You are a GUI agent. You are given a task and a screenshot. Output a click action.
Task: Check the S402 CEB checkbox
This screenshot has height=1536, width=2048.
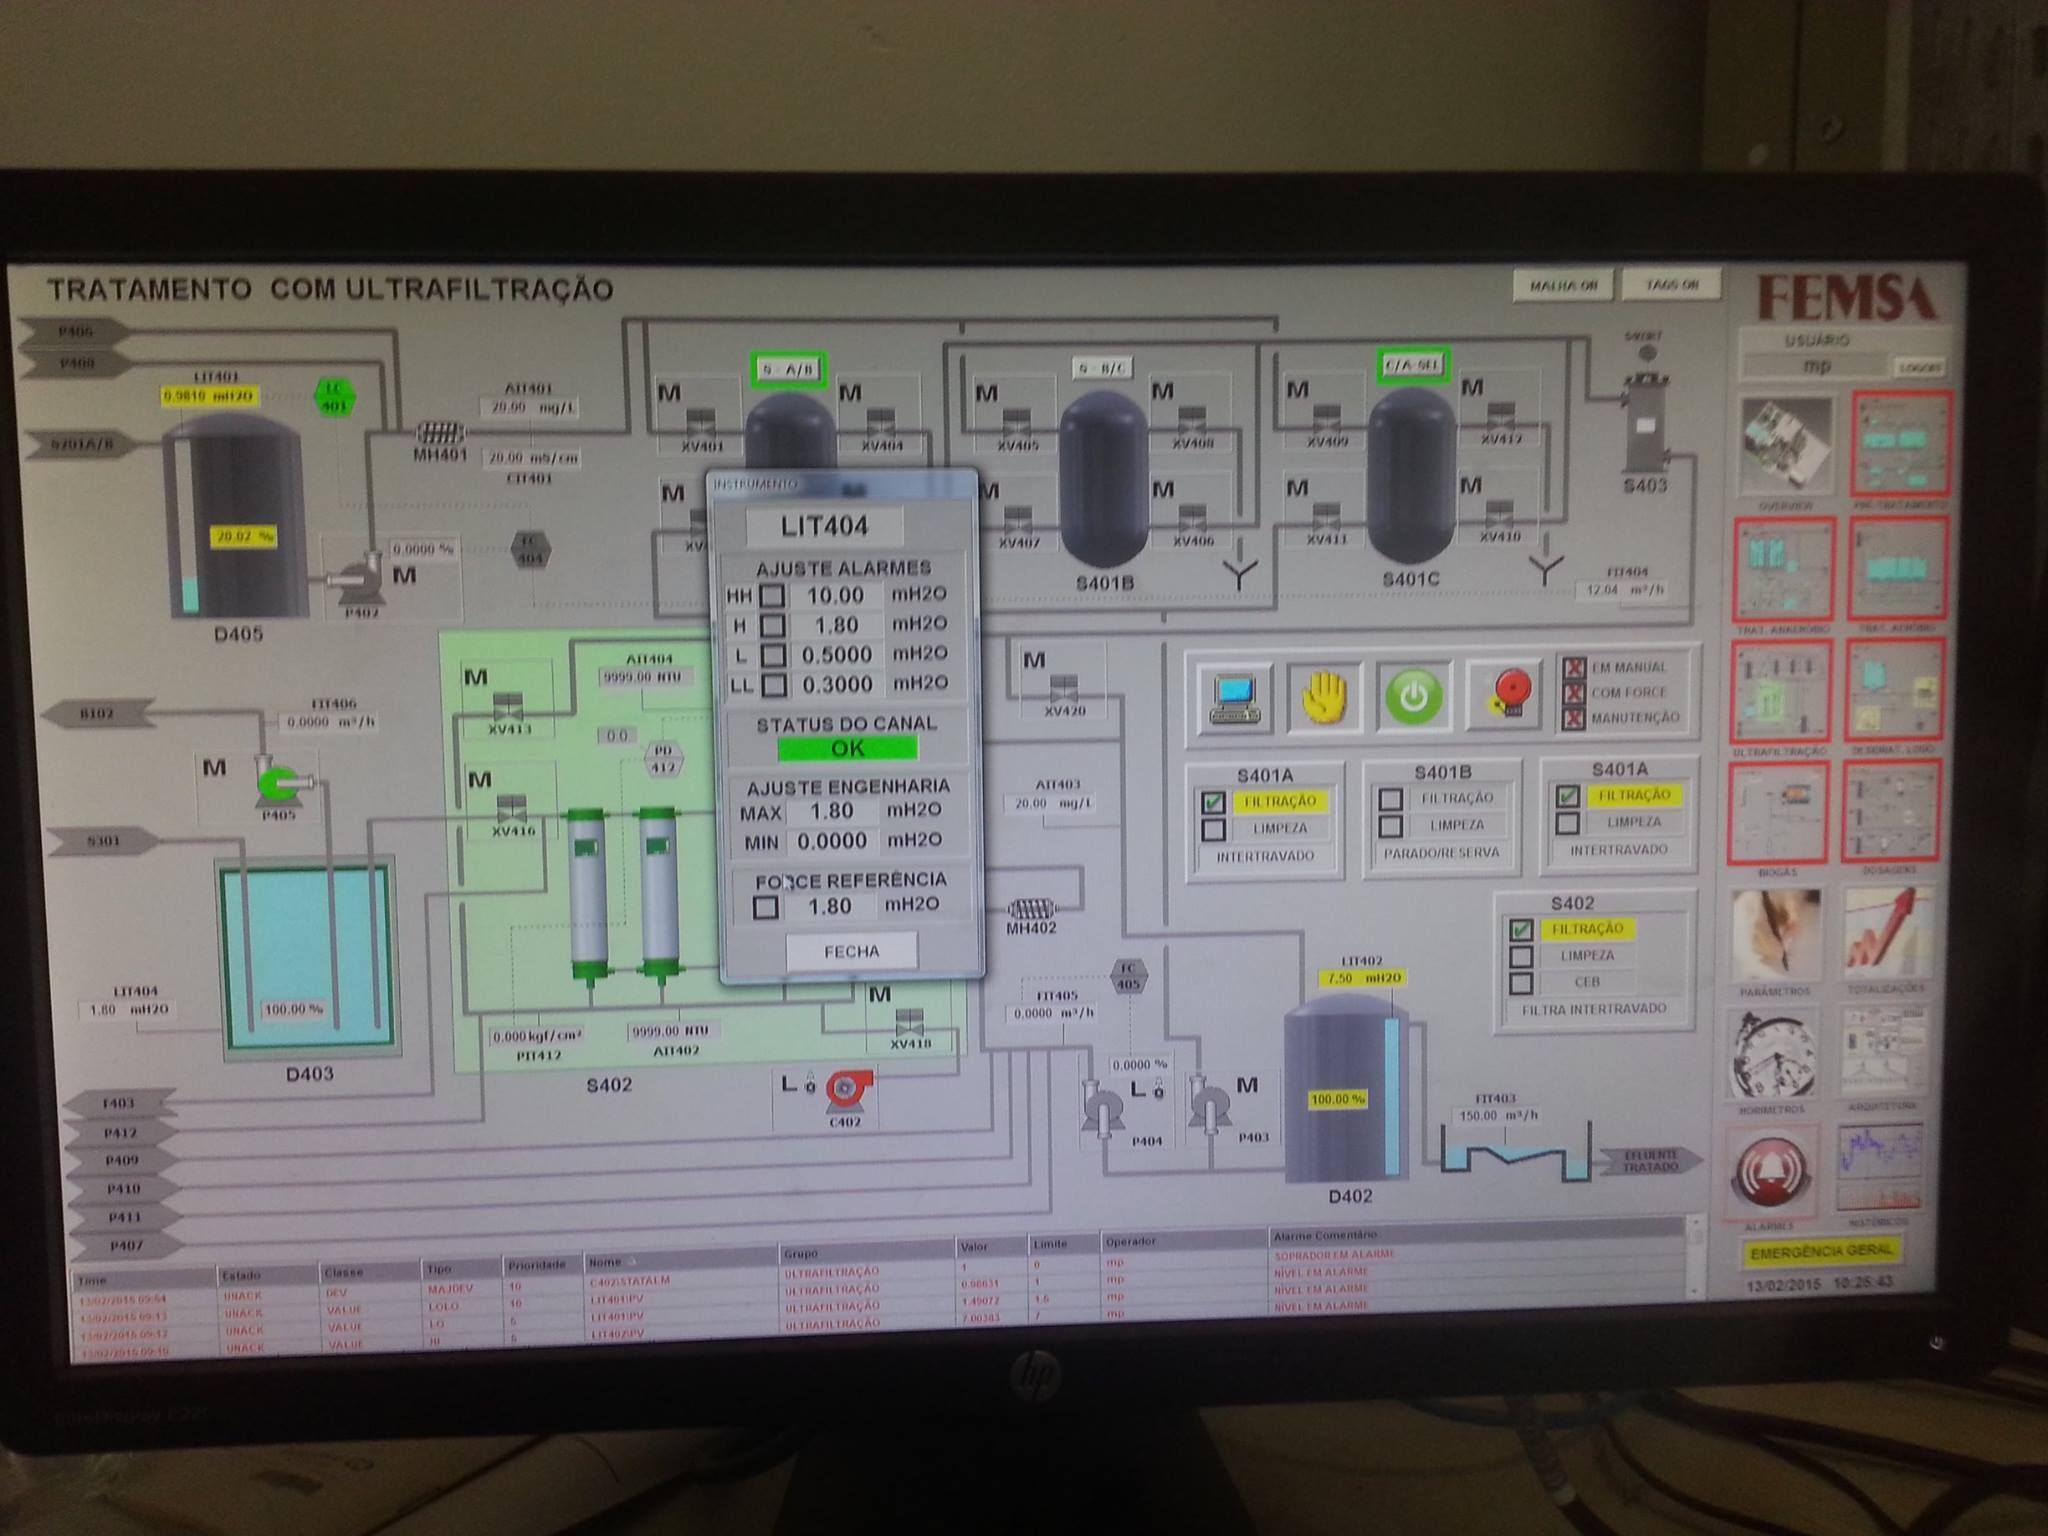click(x=1521, y=982)
